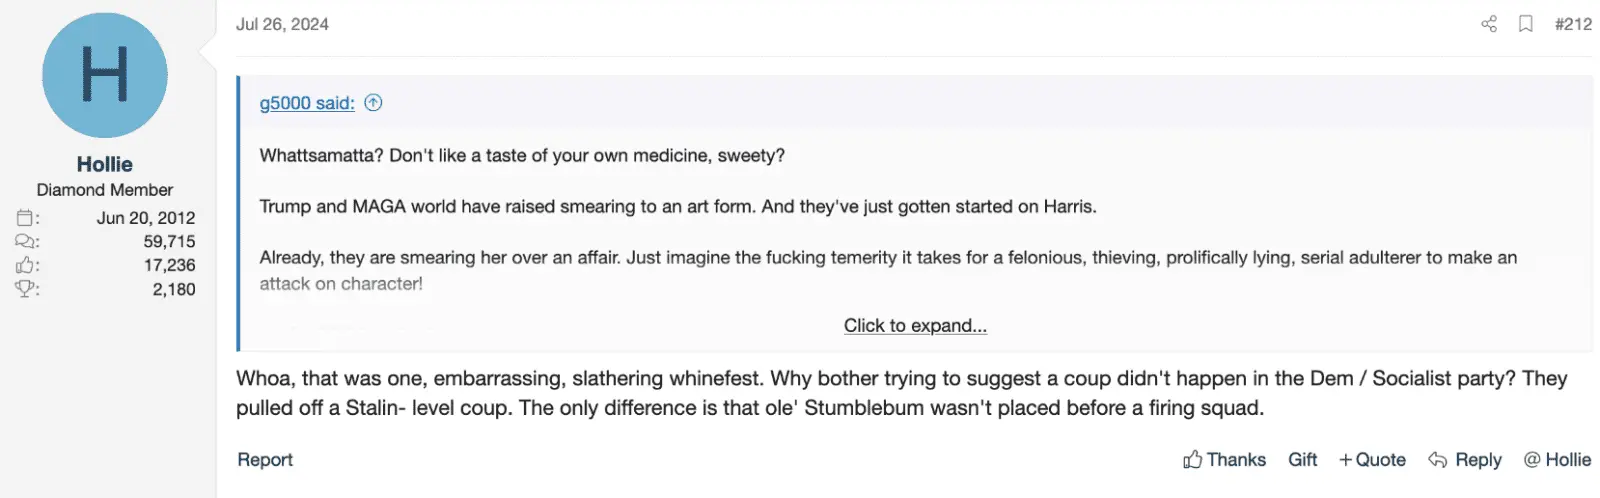Click the Reply arrow icon
Image resolution: width=1600 pixels, height=498 pixels.
(x=1437, y=460)
